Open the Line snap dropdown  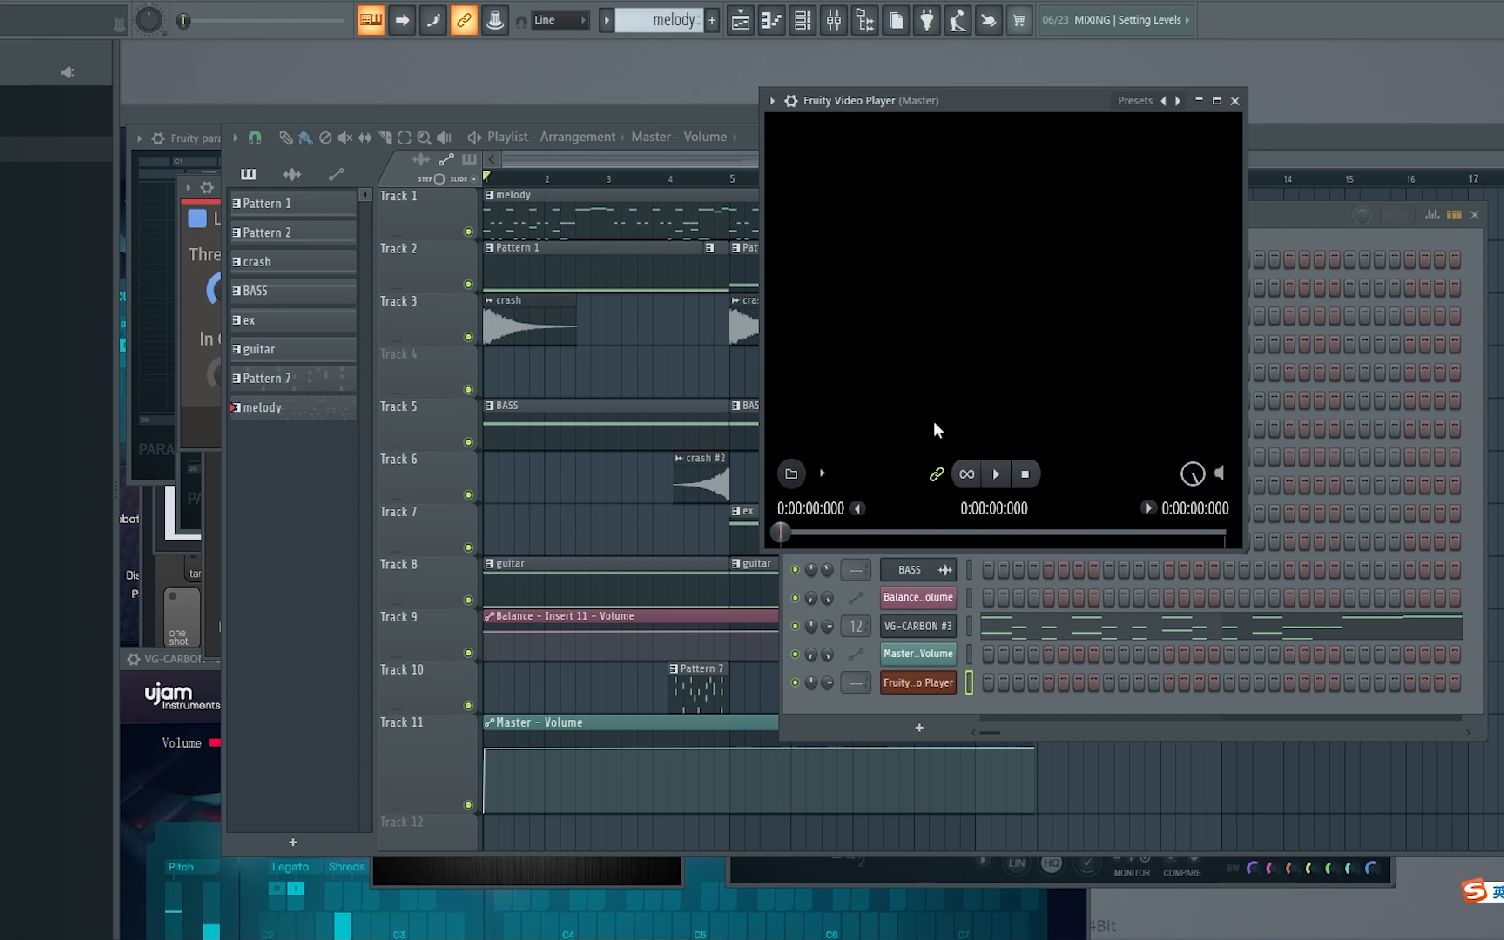pyautogui.click(x=560, y=19)
